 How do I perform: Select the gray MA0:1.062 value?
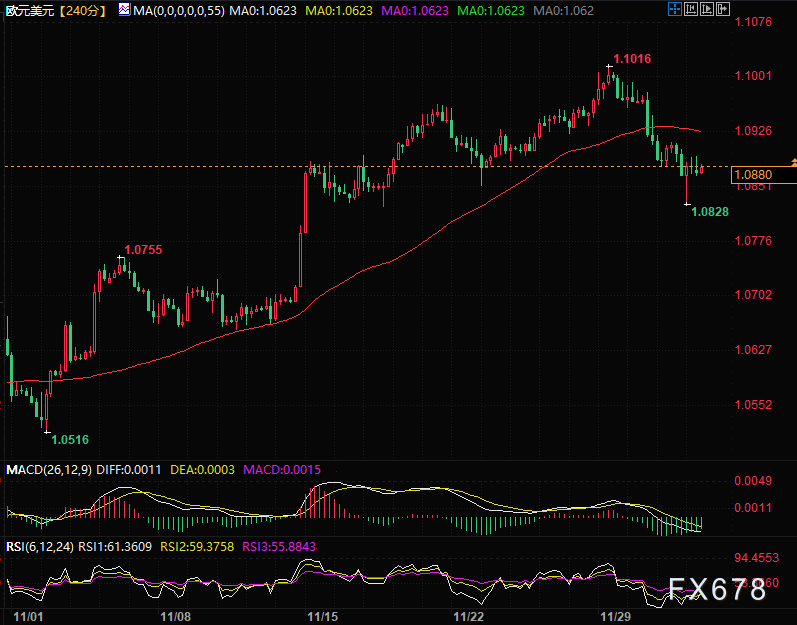click(x=563, y=10)
